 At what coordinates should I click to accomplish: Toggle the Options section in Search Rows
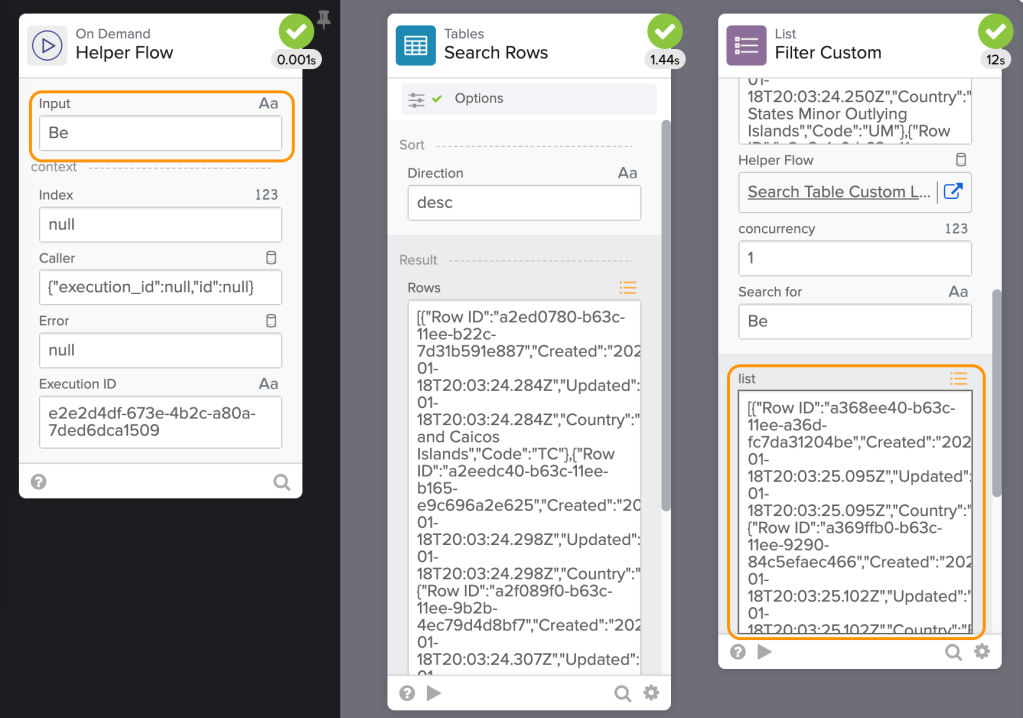tap(529, 98)
